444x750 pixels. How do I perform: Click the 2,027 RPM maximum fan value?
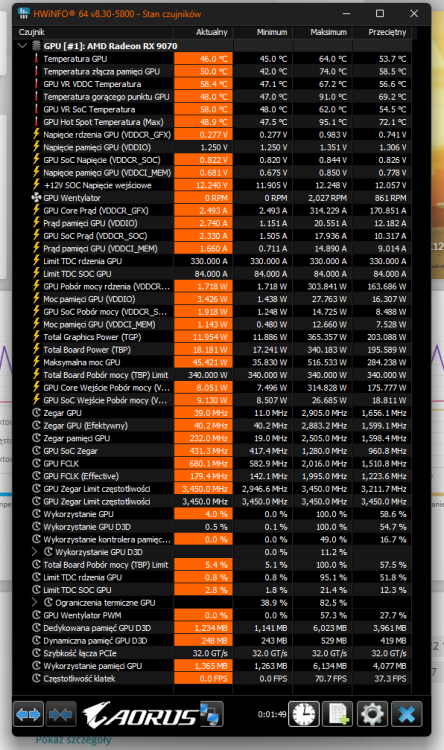(x=327, y=198)
